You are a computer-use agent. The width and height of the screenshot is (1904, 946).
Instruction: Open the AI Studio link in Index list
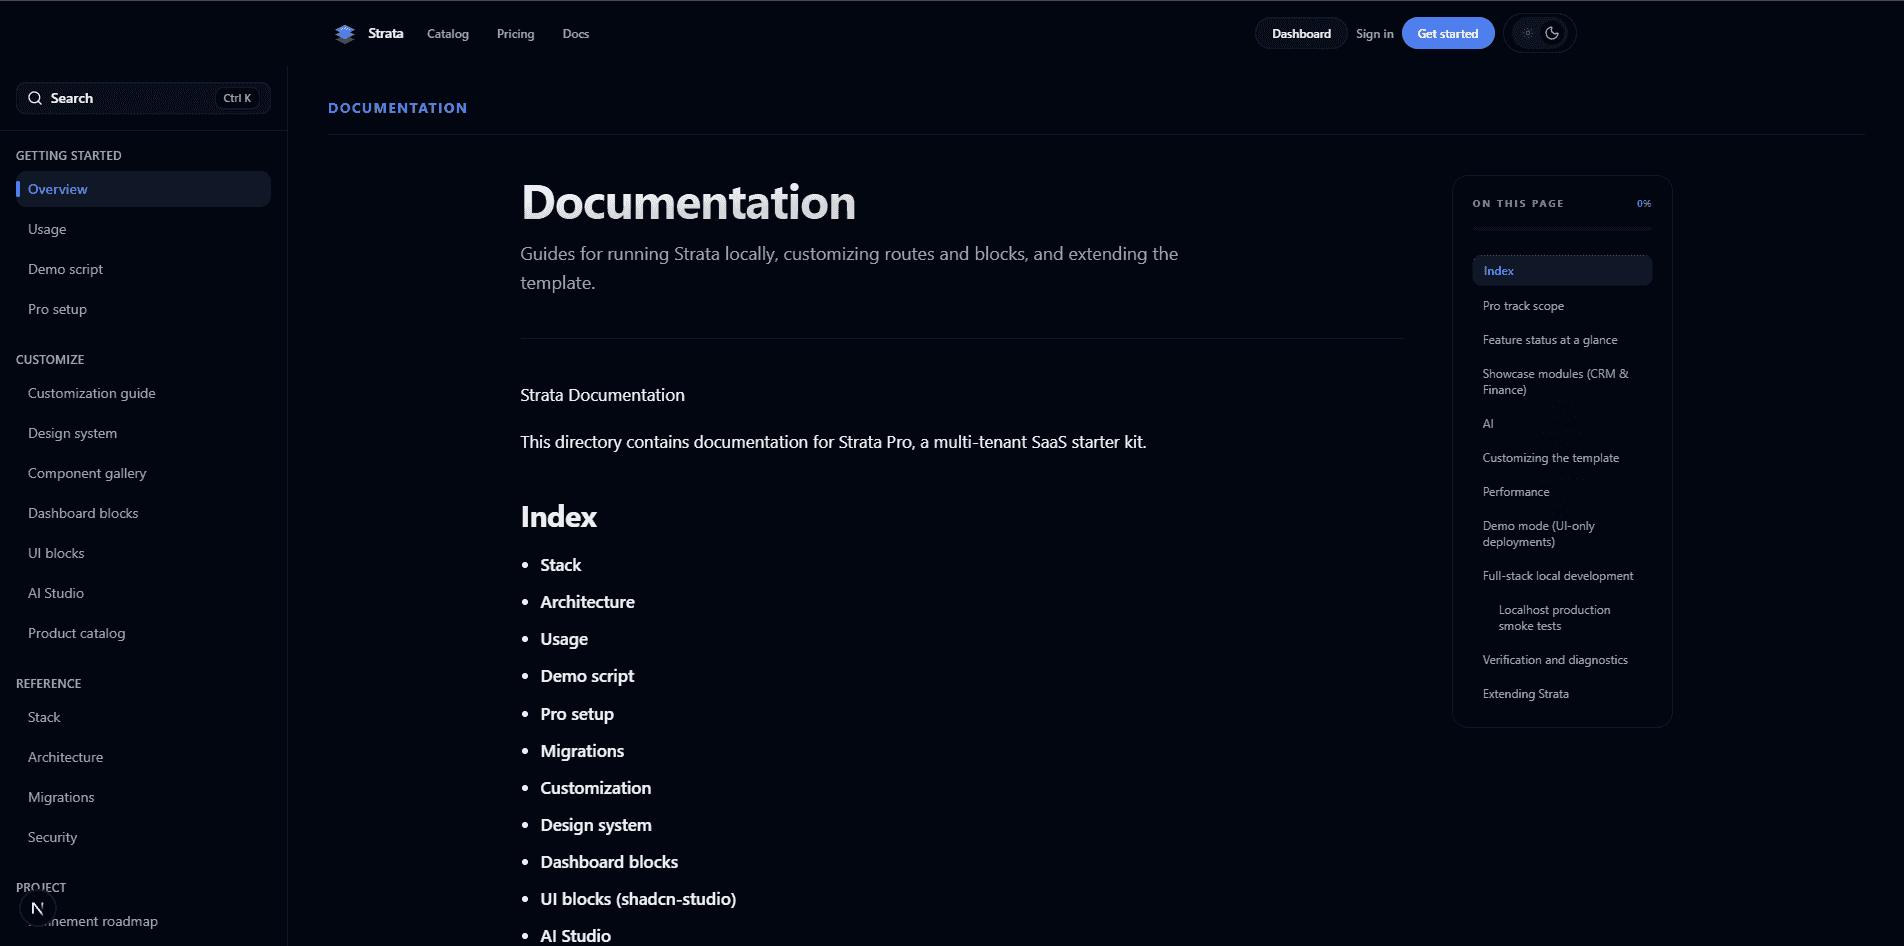pos(576,936)
